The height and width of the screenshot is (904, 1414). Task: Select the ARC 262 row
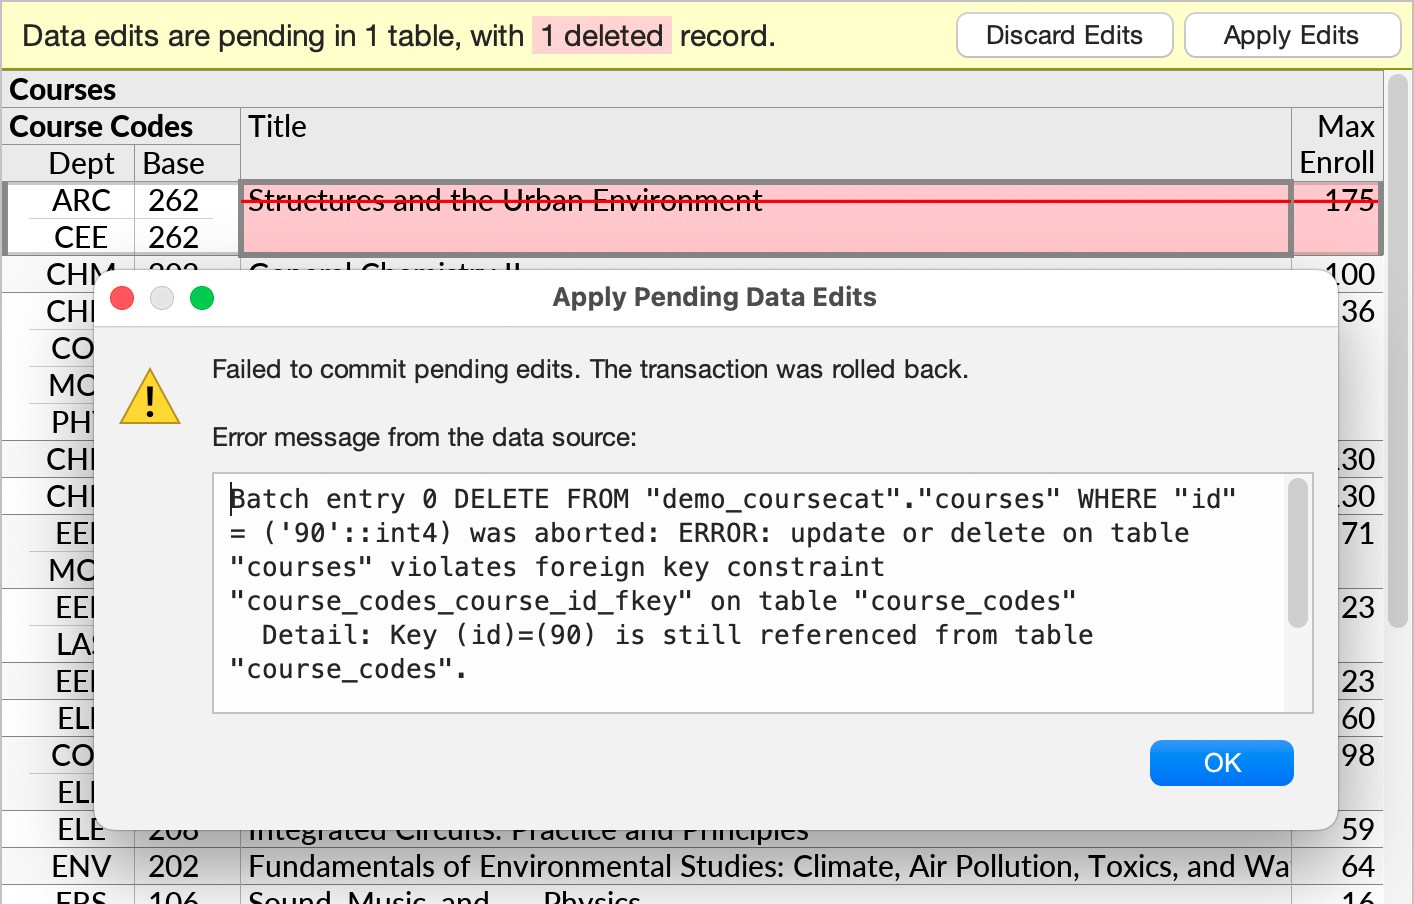click(83, 200)
